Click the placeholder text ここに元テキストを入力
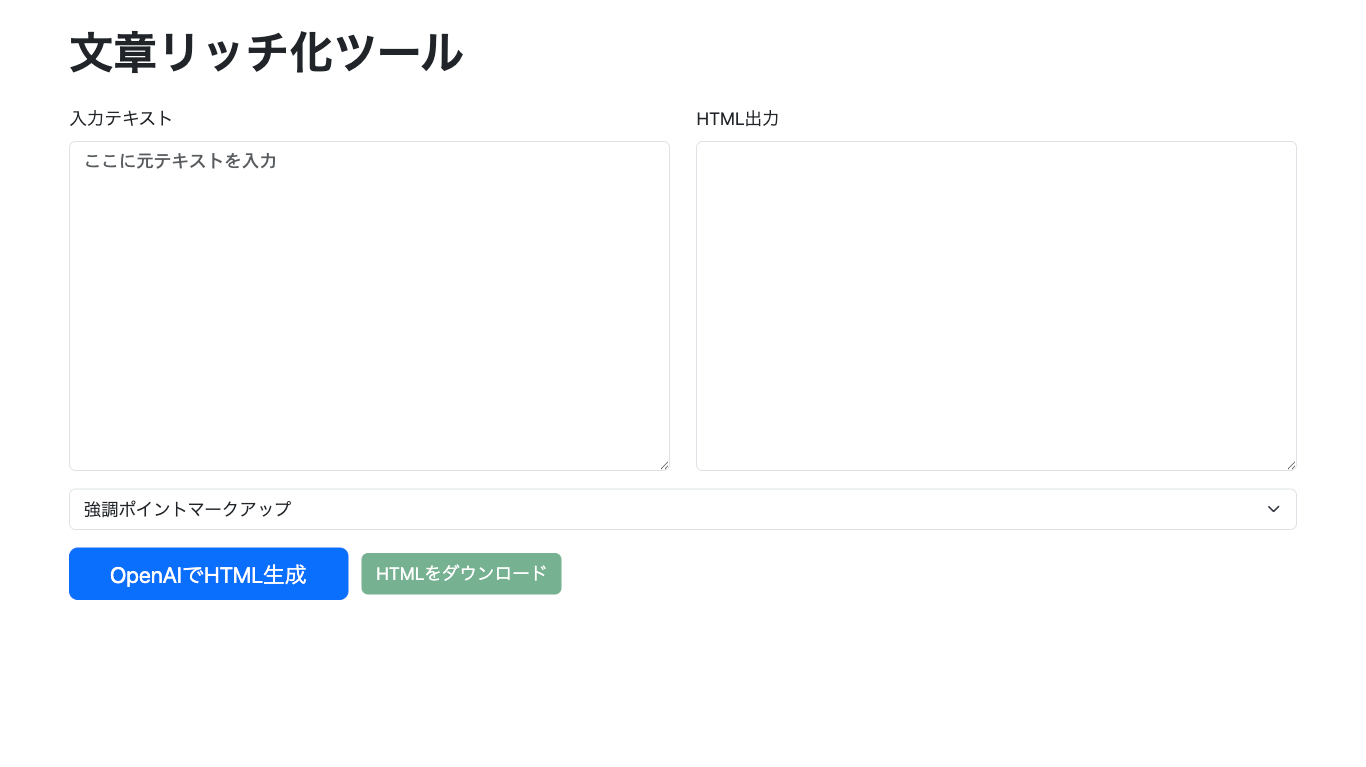This screenshot has height=767, width=1366. pos(181,161)
